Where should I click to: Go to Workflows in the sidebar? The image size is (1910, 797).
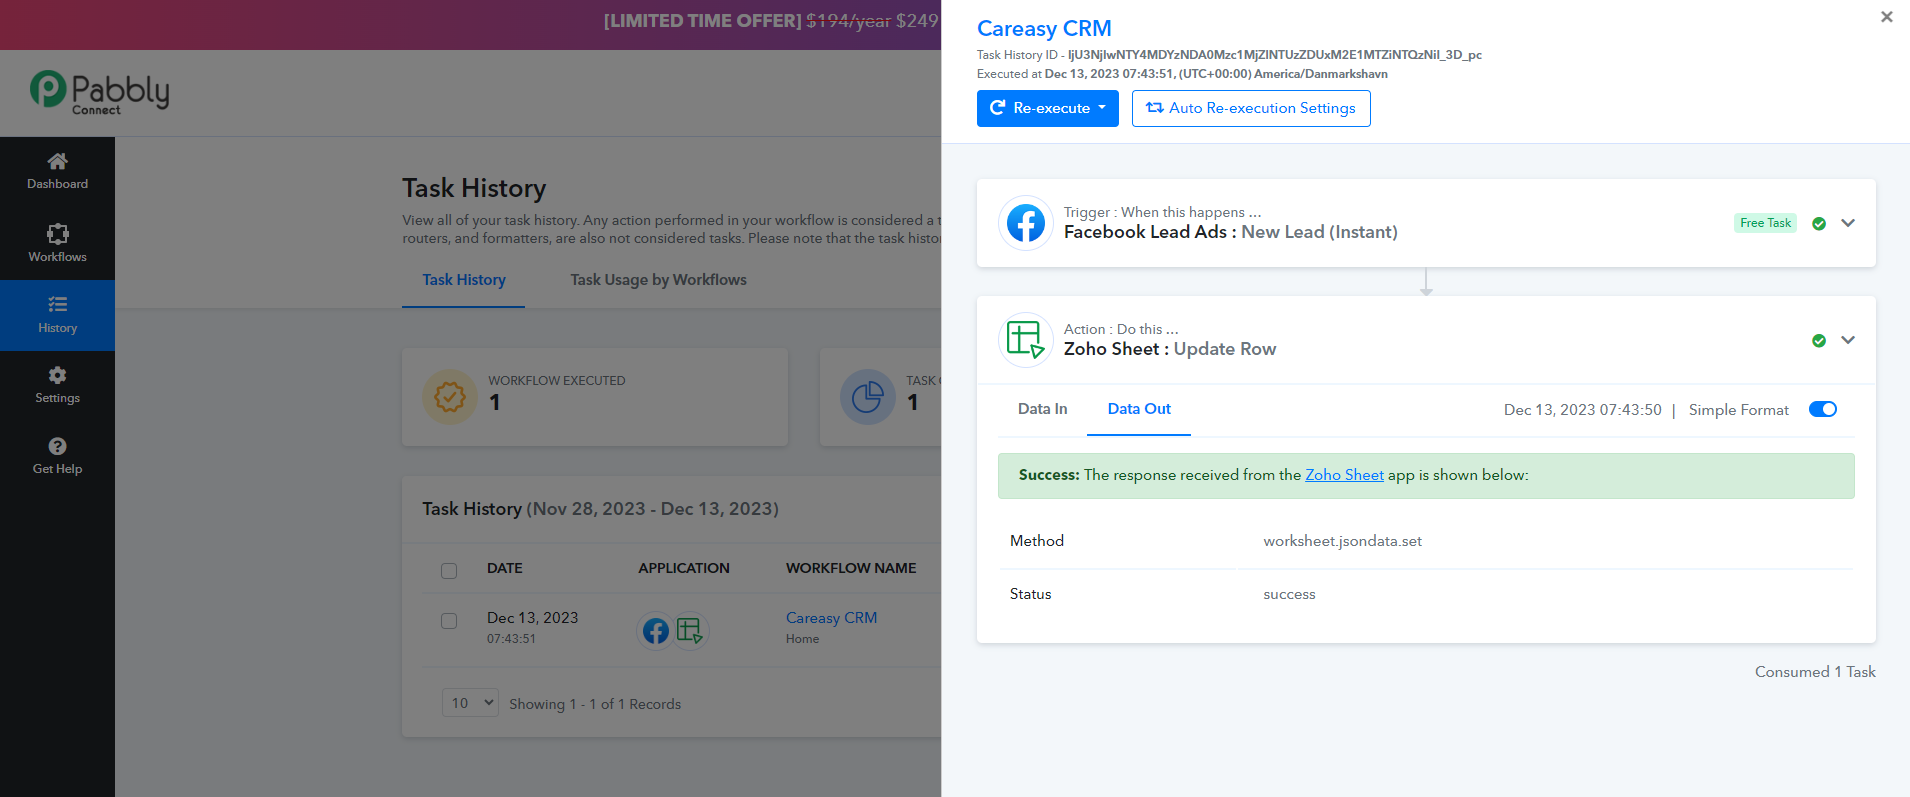(57, 244)
